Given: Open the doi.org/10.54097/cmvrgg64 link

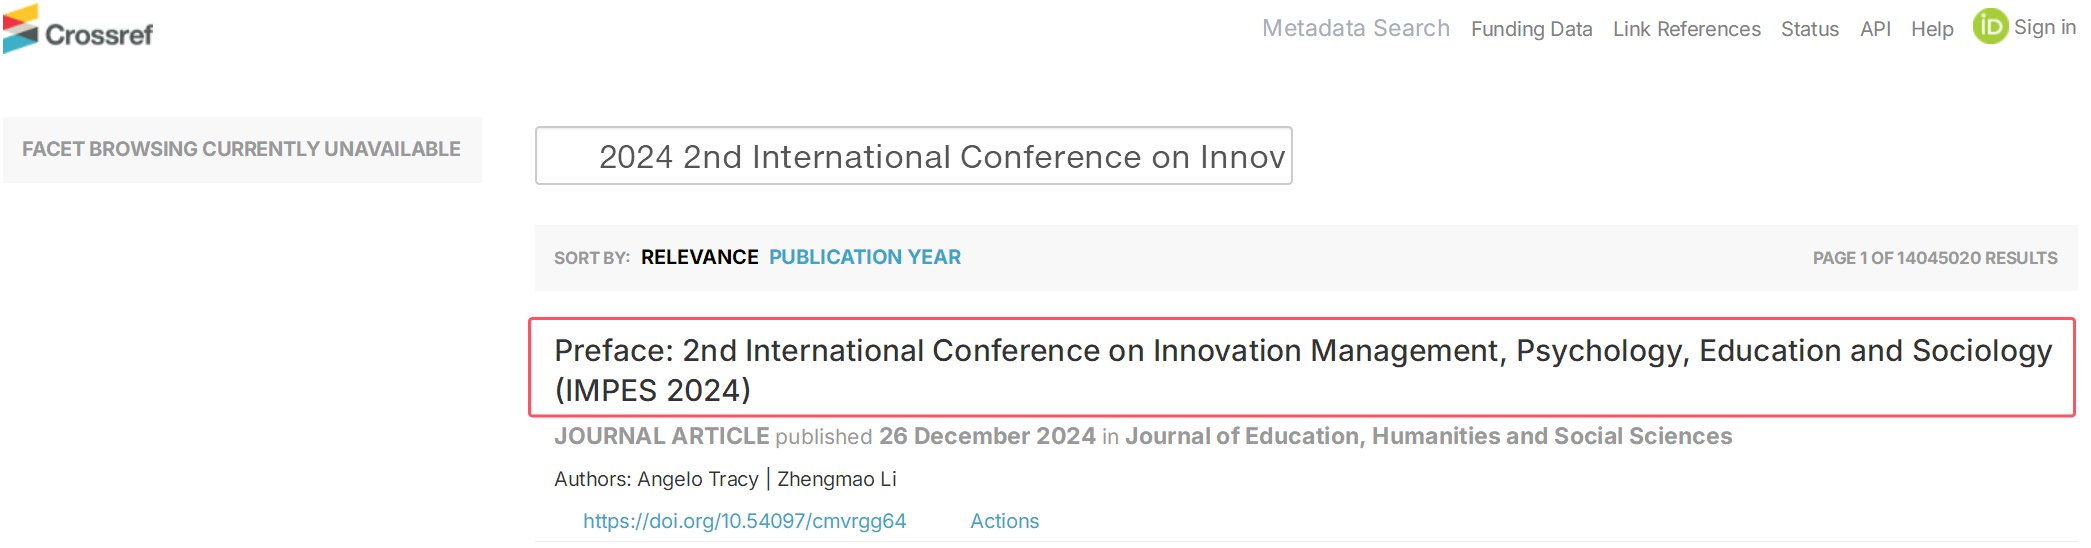Looking at the screenshot, I should click(x=744, y=521).
